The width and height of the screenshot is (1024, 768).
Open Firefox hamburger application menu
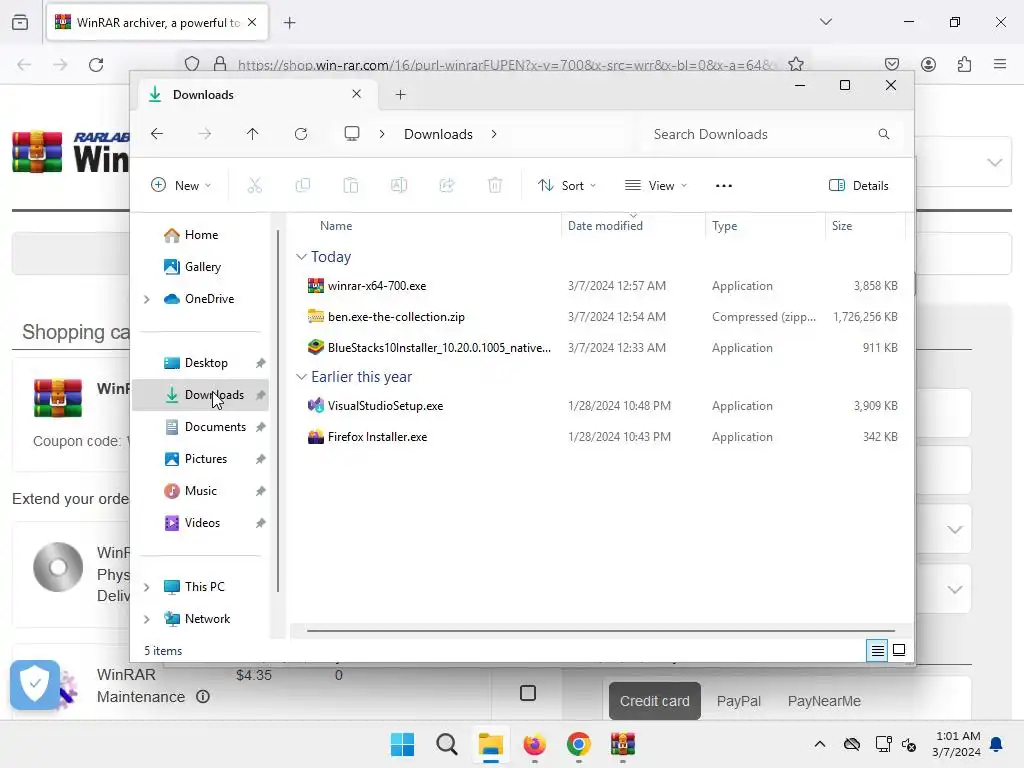click(1000, 64)
